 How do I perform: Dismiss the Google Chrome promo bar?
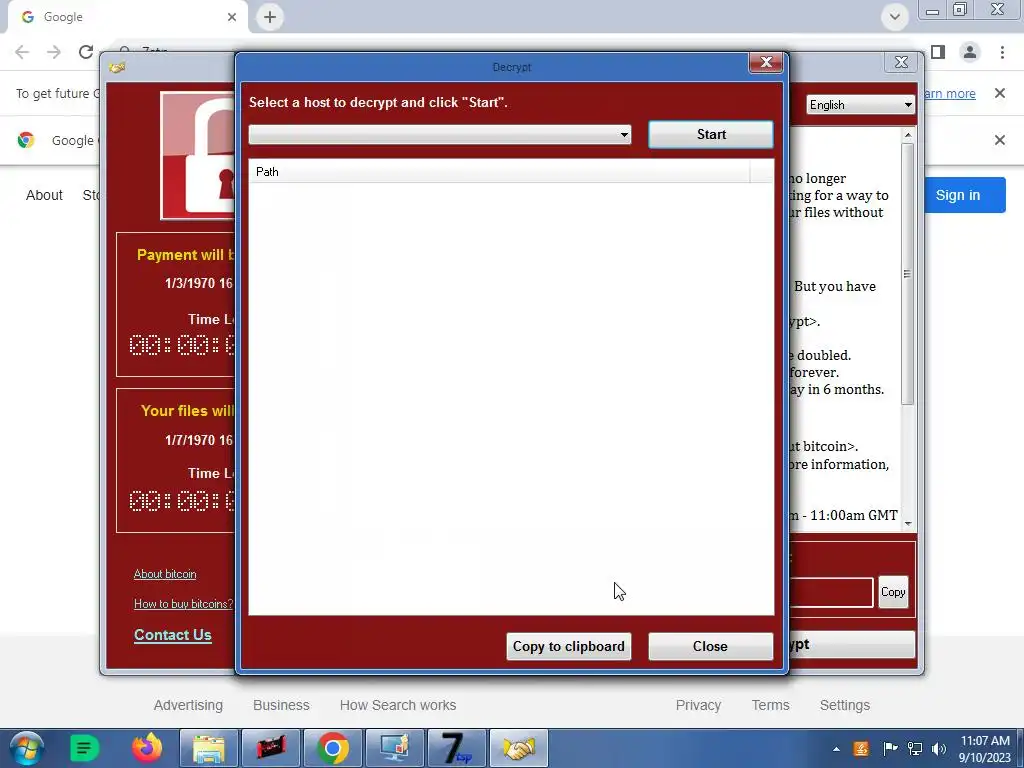[999, 140]
